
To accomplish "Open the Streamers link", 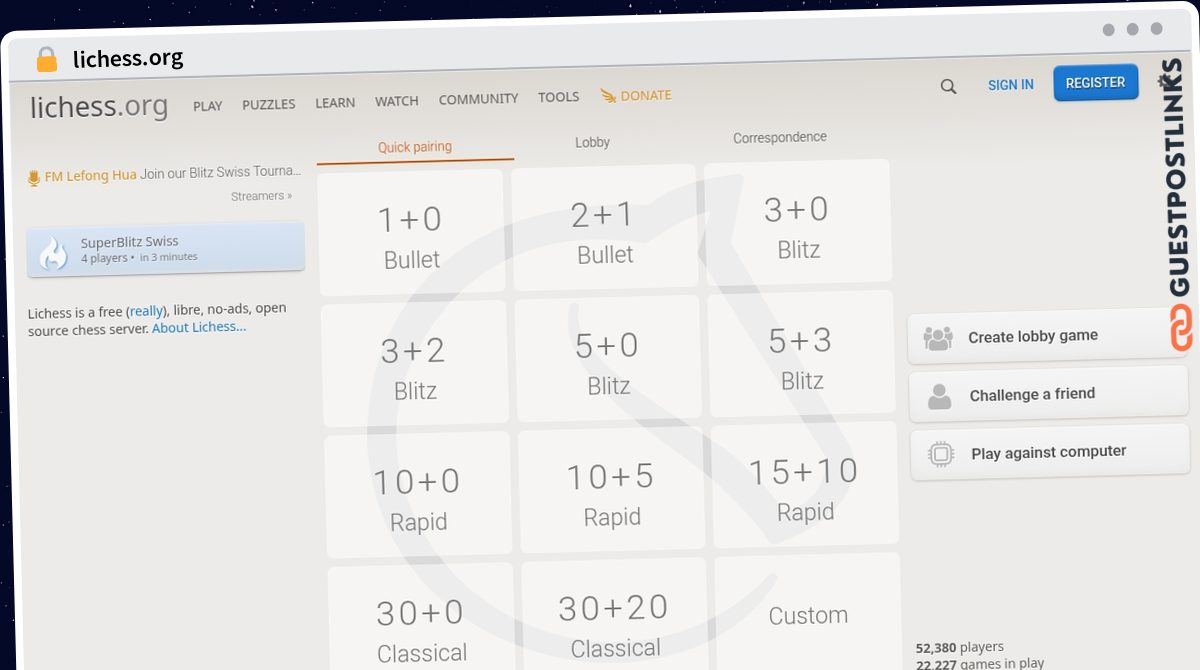I will tap(262, 196).
